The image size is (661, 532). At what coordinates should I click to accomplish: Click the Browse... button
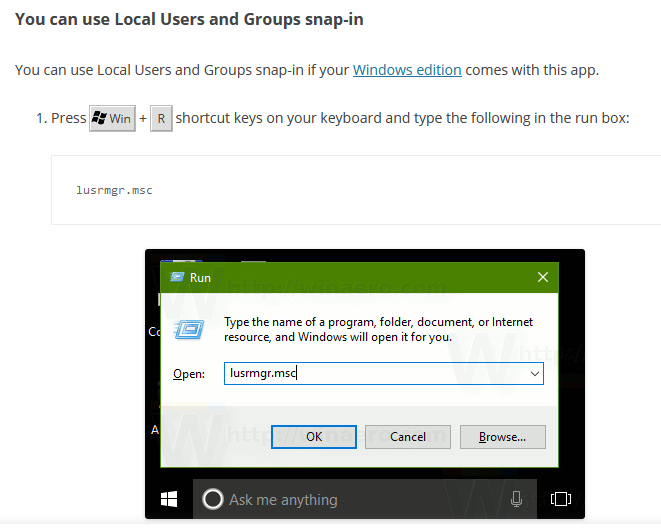502,437
